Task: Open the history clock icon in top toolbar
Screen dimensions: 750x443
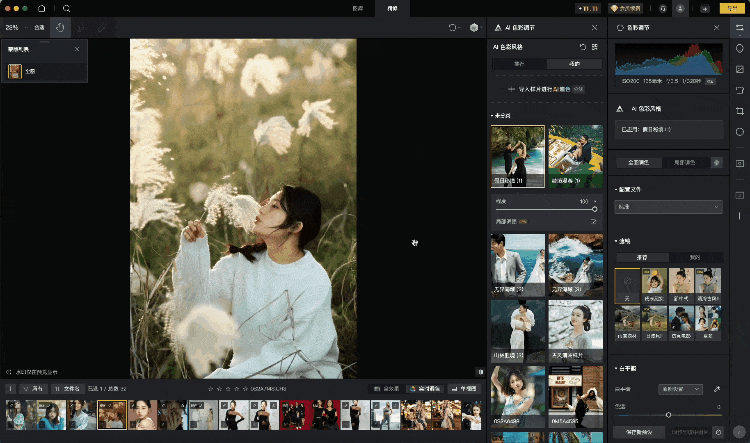Action: [61, 28]
